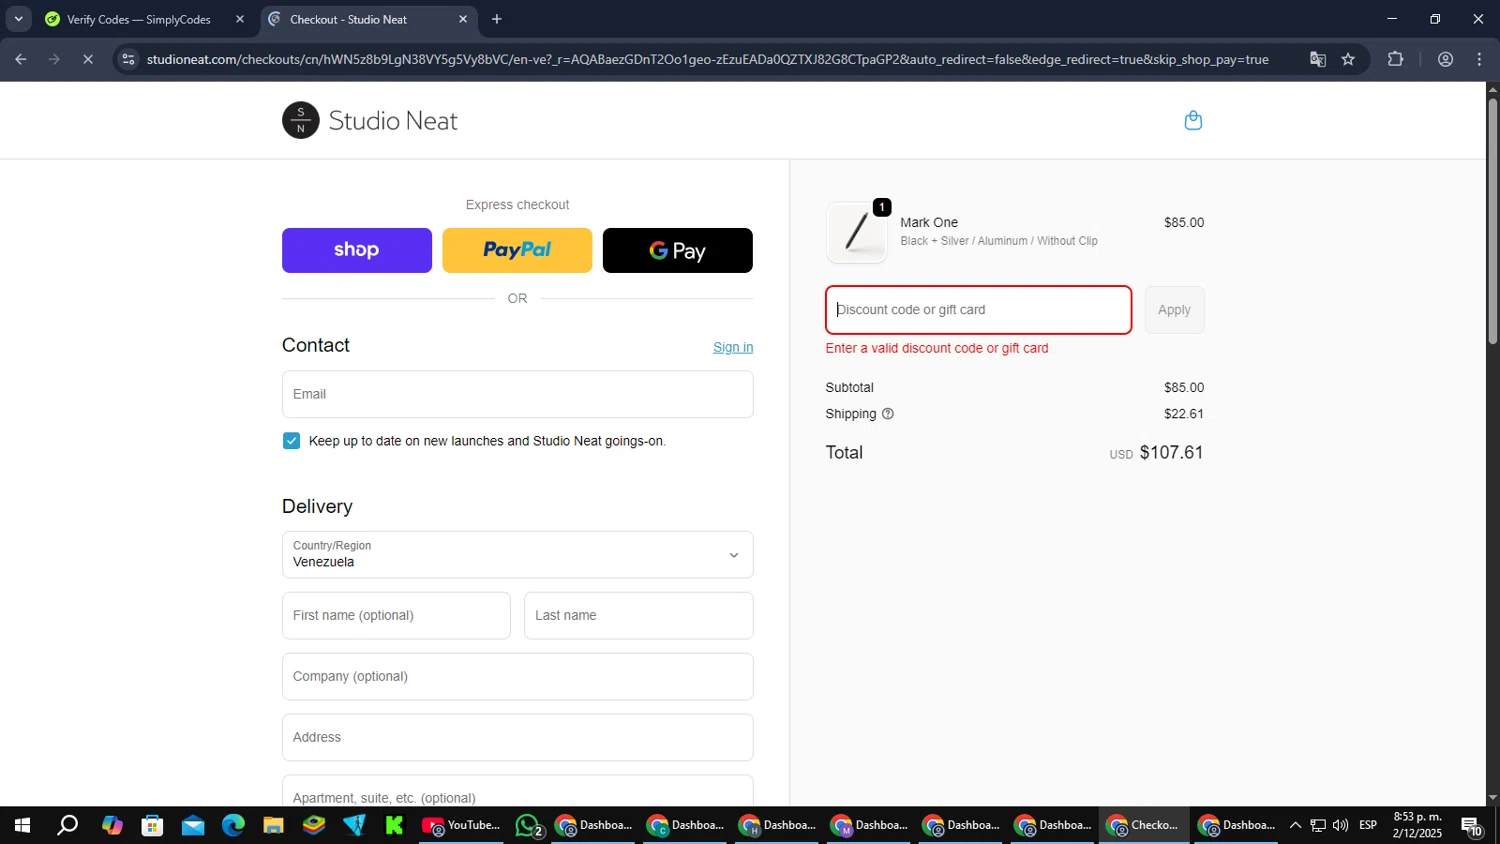Stop loading the page

click(x=88, y=59)
